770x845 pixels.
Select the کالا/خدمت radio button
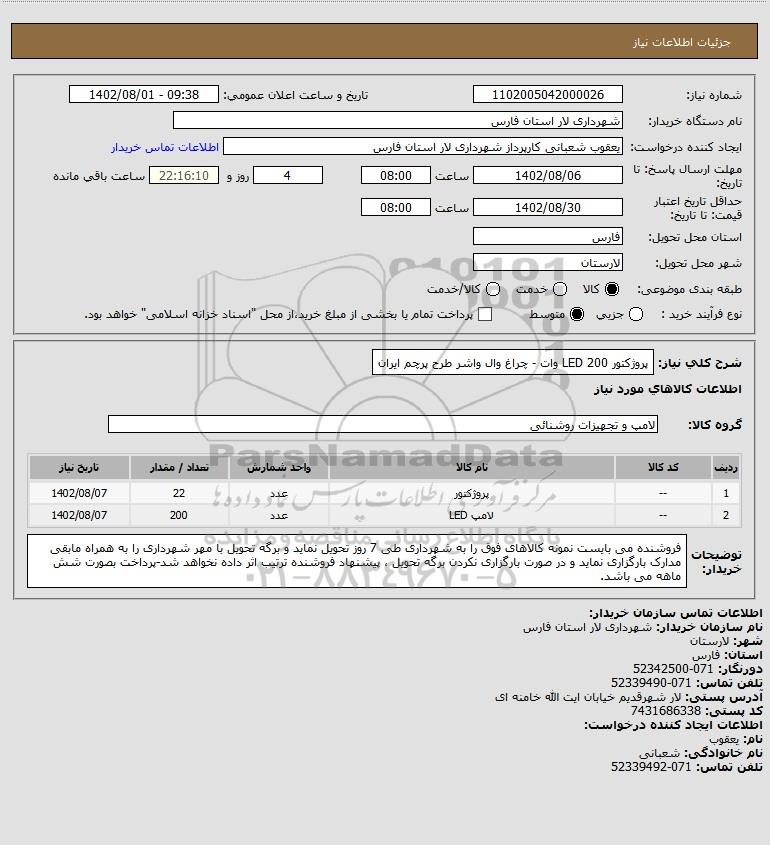(492, 289)
